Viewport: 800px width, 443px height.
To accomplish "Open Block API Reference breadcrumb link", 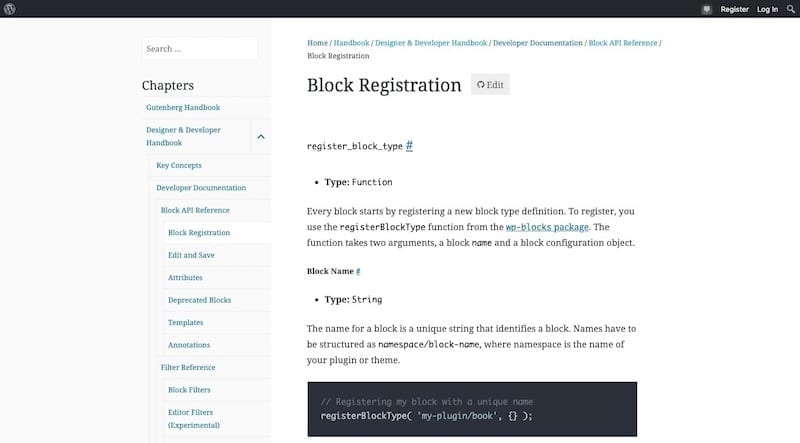I will 623,43.
